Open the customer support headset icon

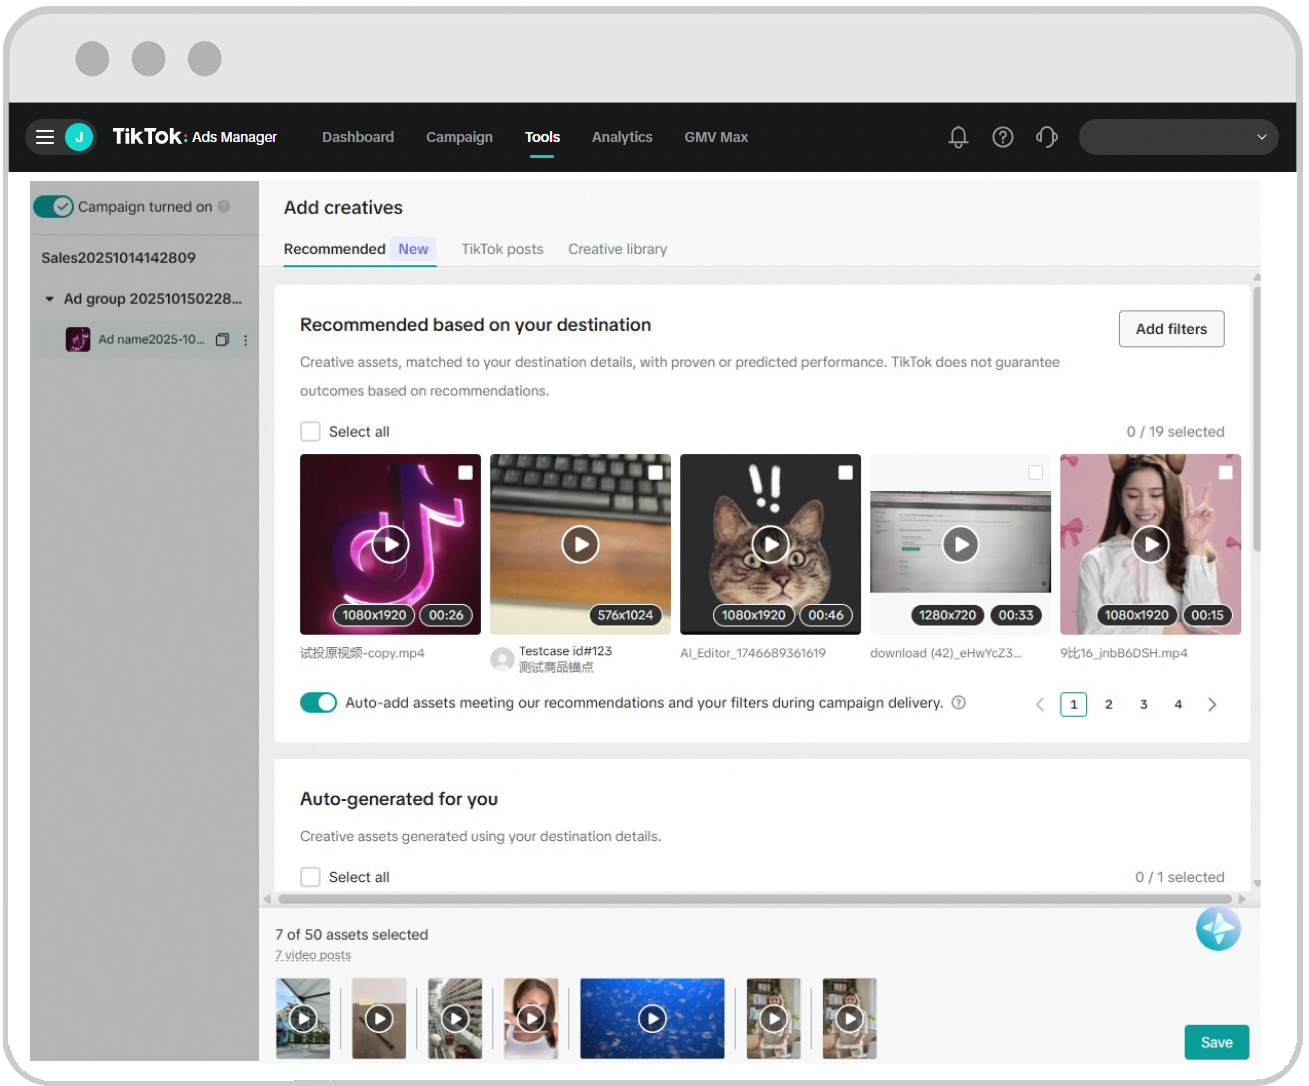(1047, 137)
